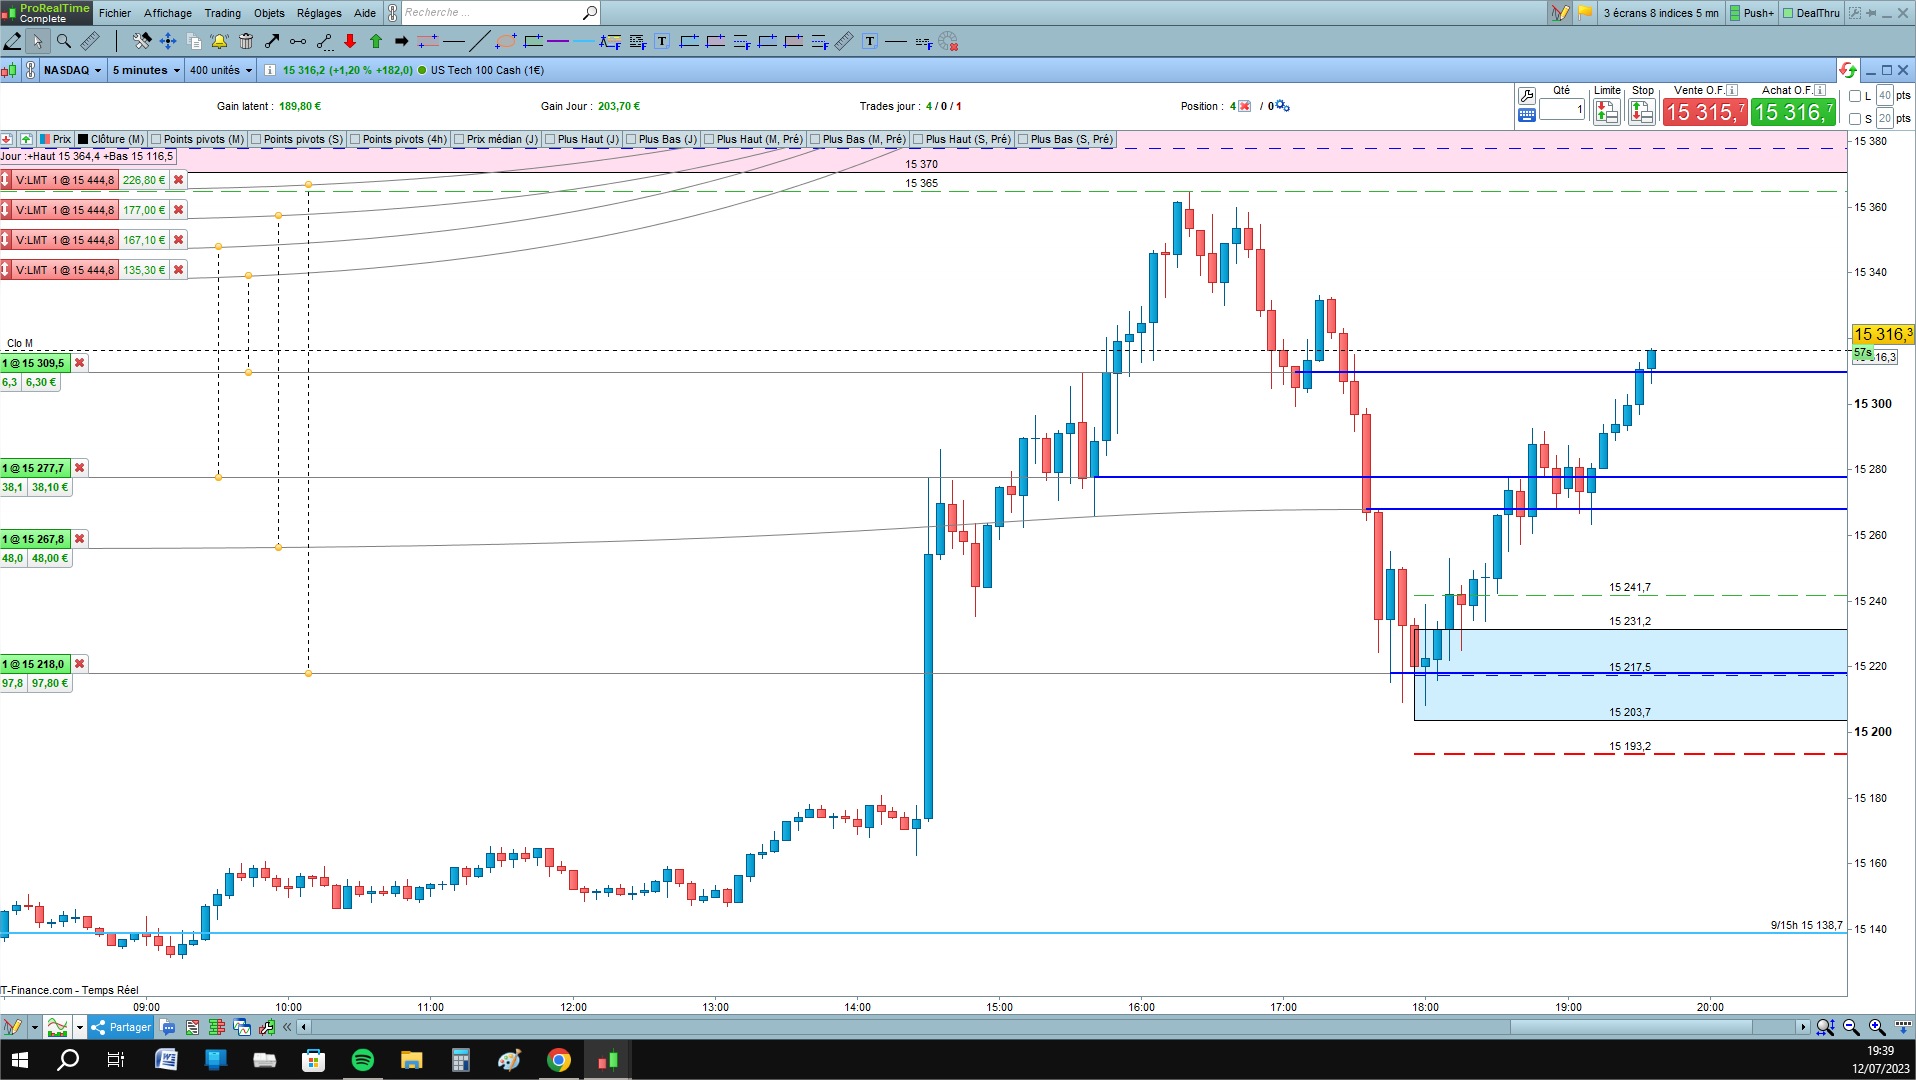The width and height of the screenshot is (1916, 1080).
Task: Enable the L pts checkbox
Action: point(1855,96)
